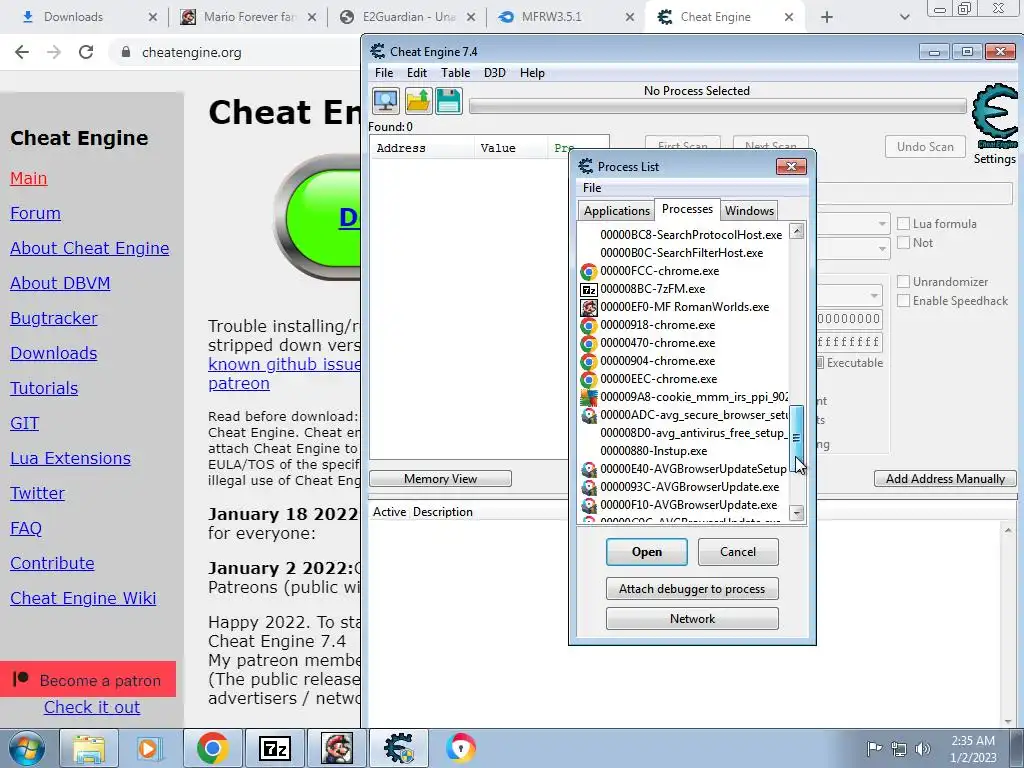Open the process selector icon in Cheat Engine
Viewport: 1024px width, 768px height.
click(x=385, y=101)
